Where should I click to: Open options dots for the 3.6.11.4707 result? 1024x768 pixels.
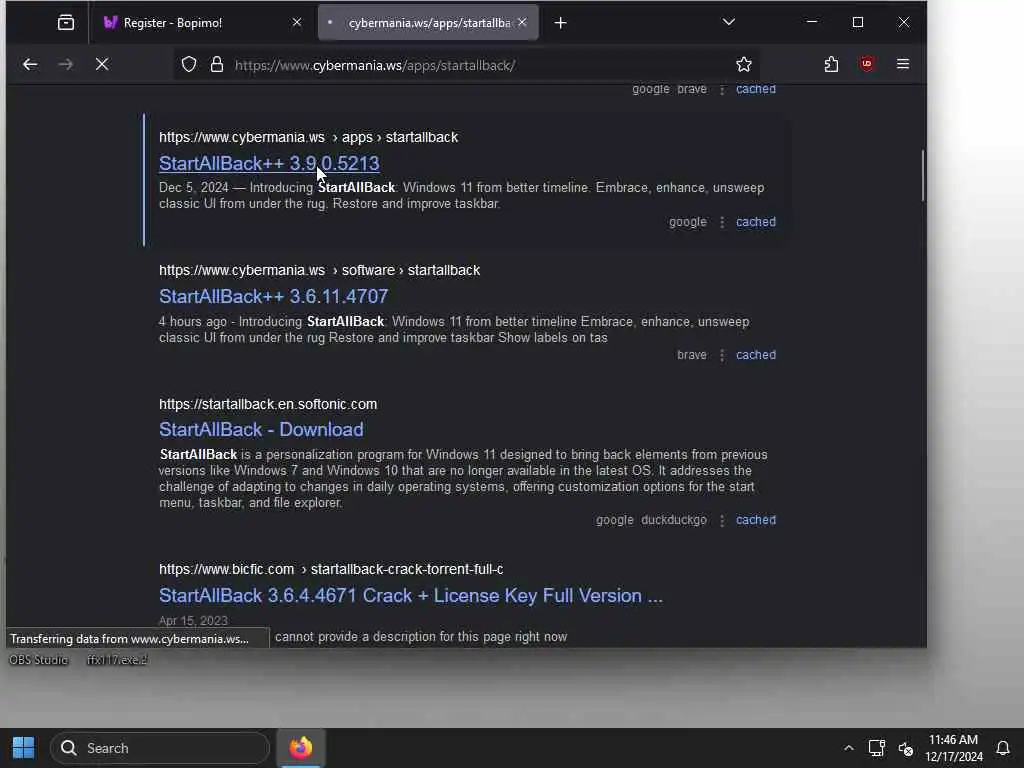(x=722, y=355)
